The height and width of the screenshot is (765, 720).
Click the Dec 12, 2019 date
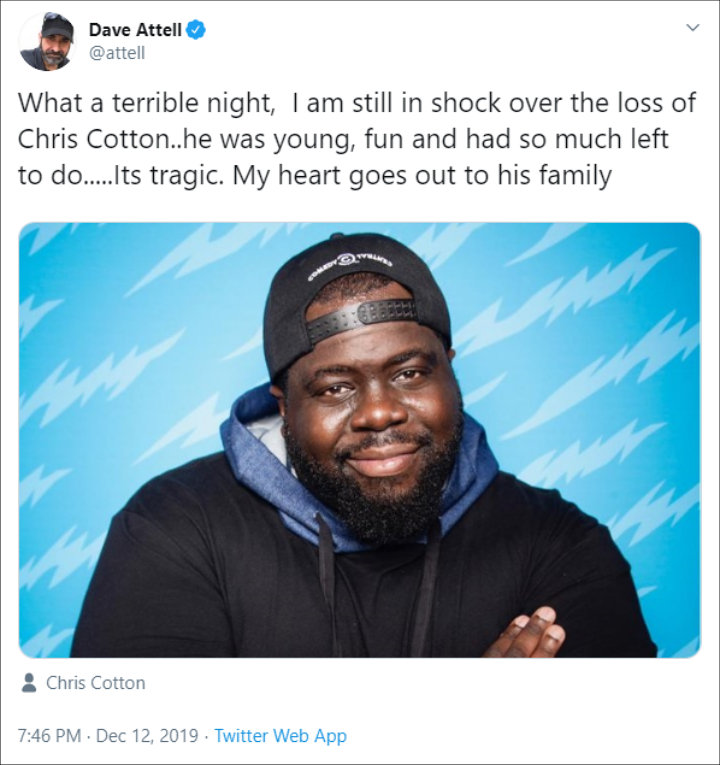click(x=147, y=735)
